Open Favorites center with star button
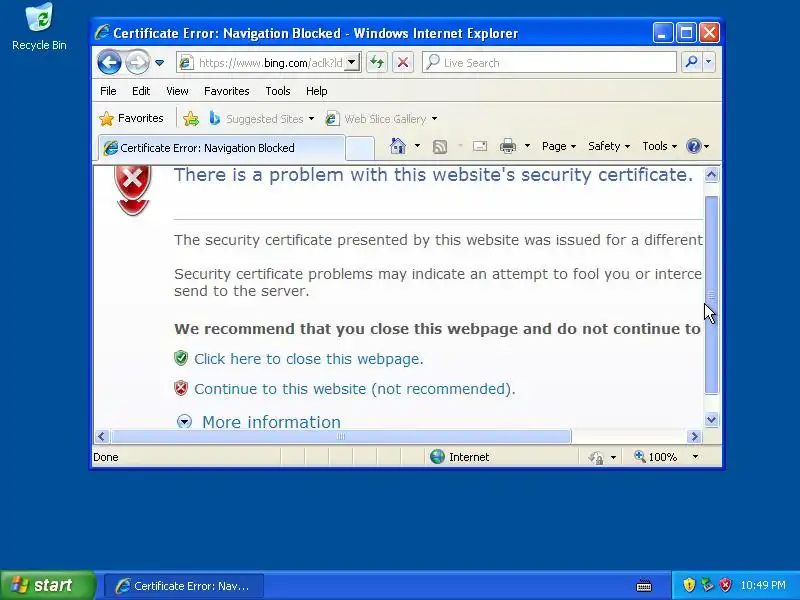Image resolution: width=800 pixels, height=600 pixels. click(132, 118)
